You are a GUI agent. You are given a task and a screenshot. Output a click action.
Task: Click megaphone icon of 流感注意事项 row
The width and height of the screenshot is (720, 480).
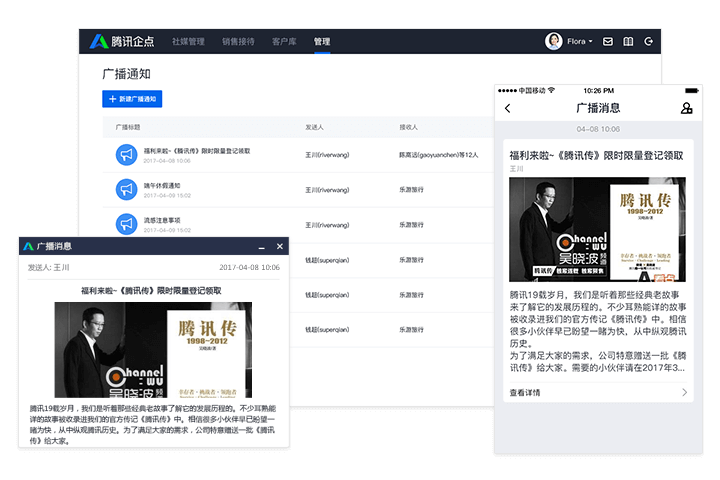(126, 224)
